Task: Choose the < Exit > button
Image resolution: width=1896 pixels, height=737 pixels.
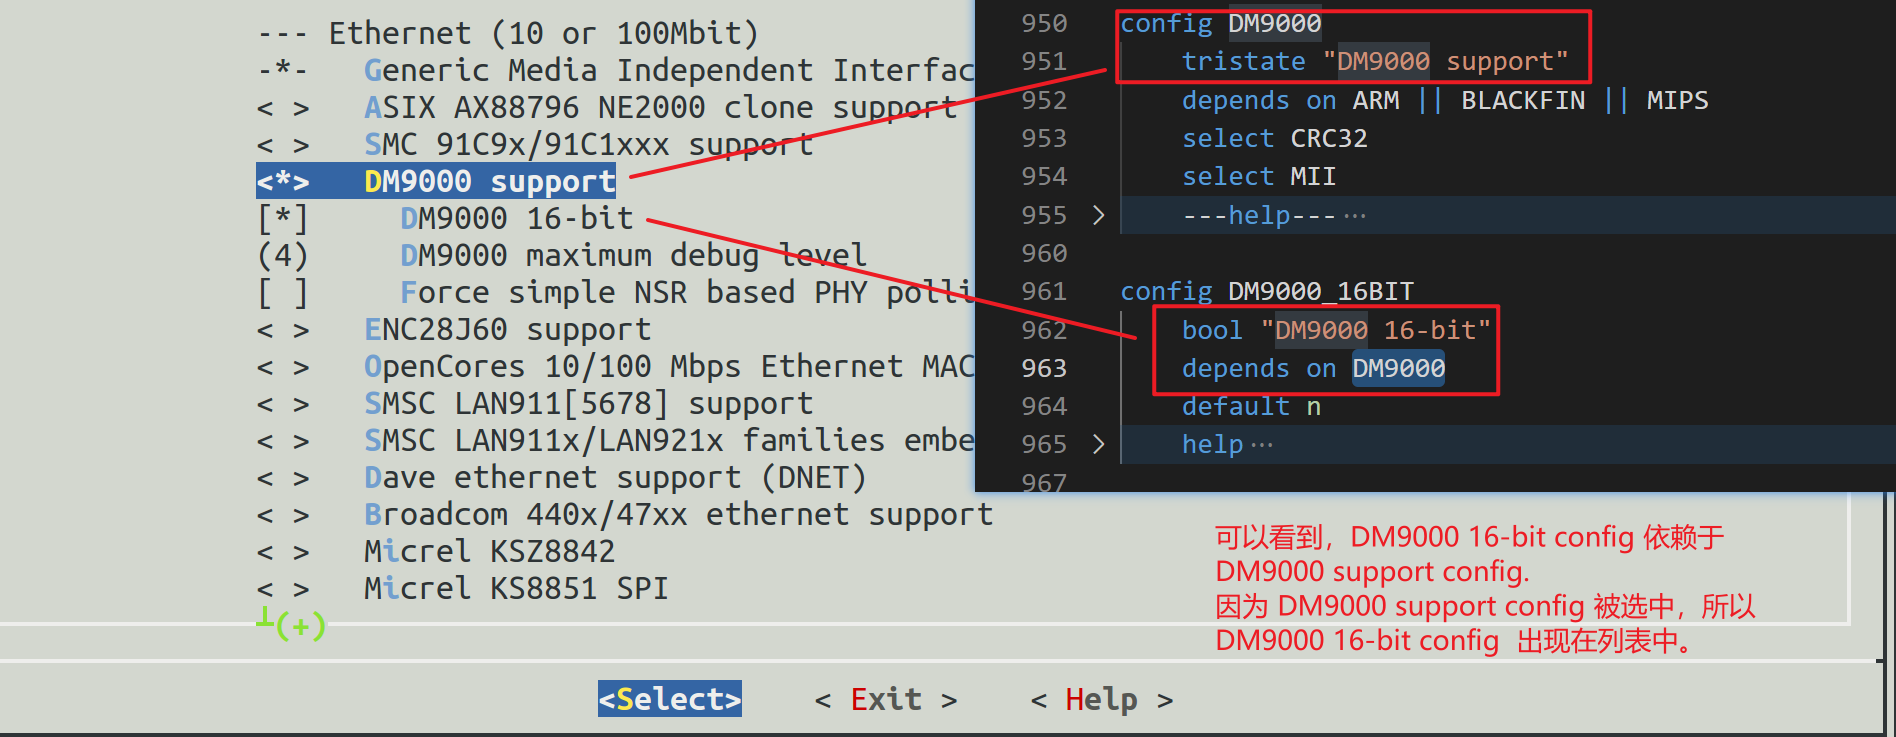Action: click(x=886, y=699)
